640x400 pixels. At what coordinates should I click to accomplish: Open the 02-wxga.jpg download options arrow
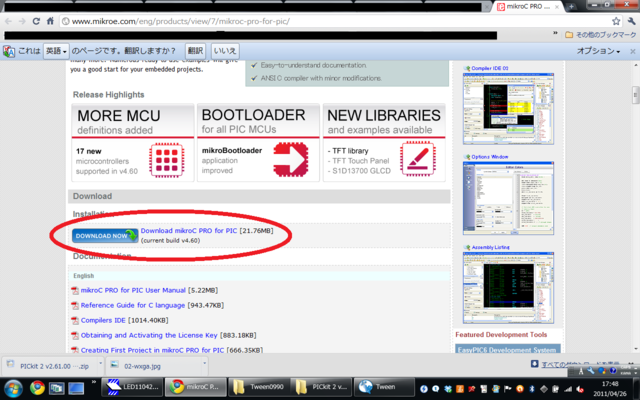(x=204, y=362)
